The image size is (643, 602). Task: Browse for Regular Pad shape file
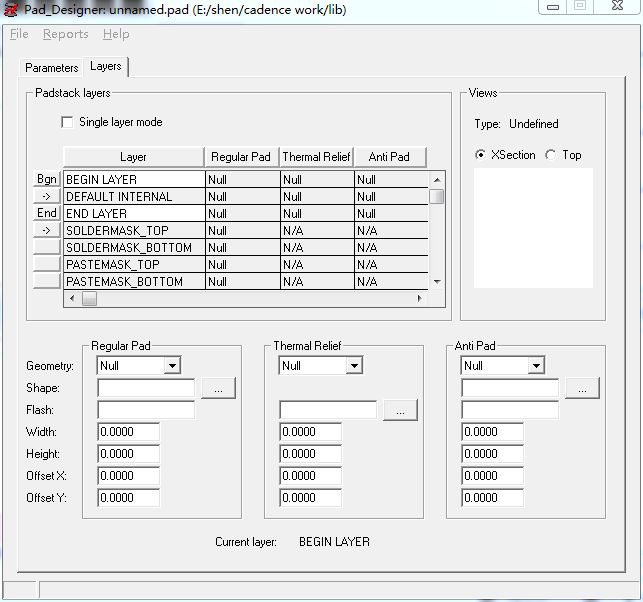(218, 388)
